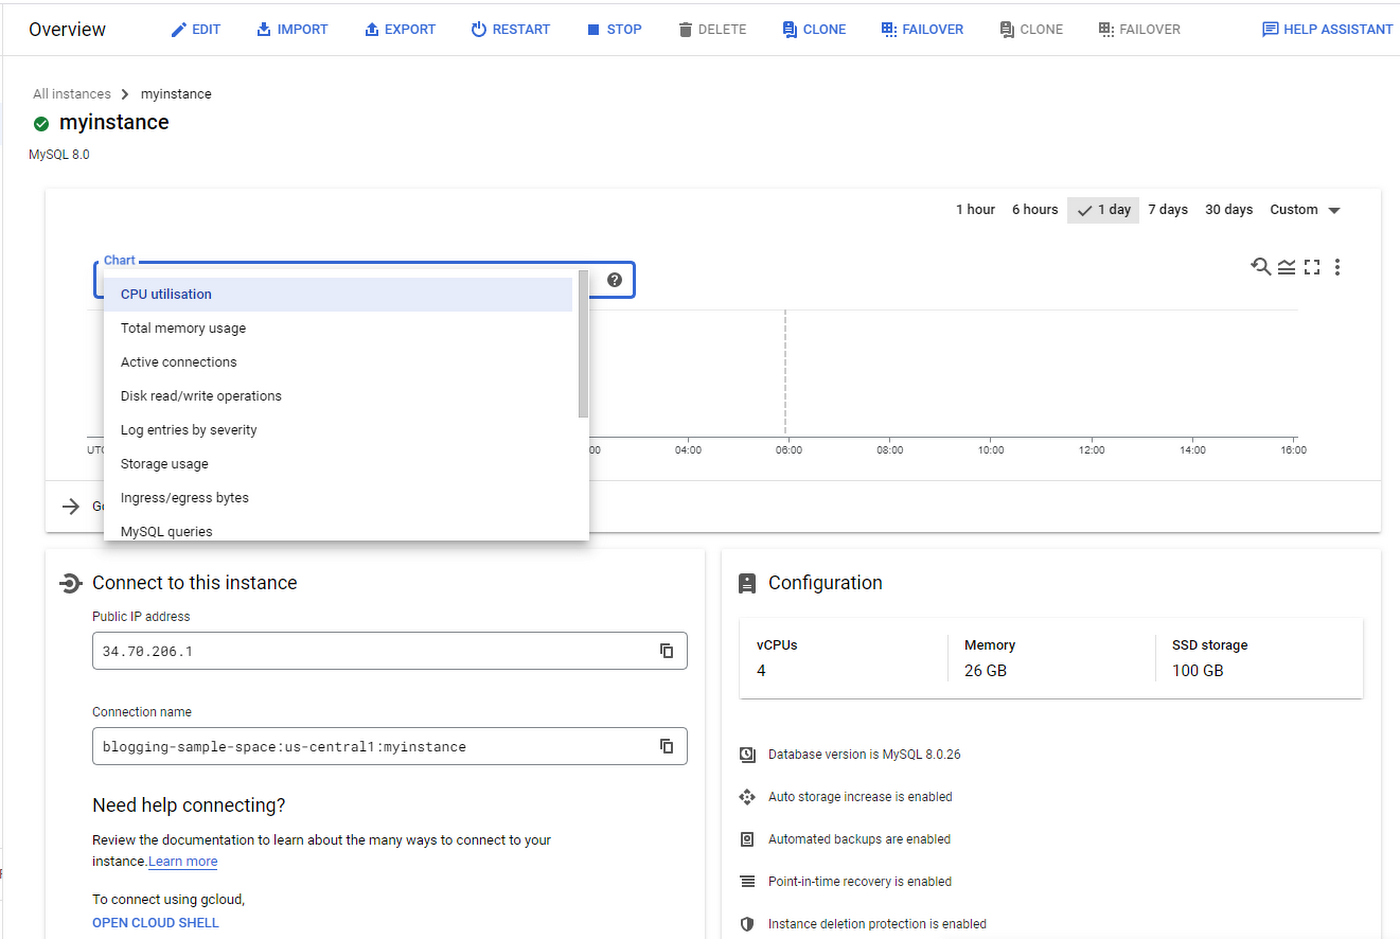The height and width of the screenshot is (939, 1400).
Task: Choose CPU utilisation from chart list
Action: [338, 294]
